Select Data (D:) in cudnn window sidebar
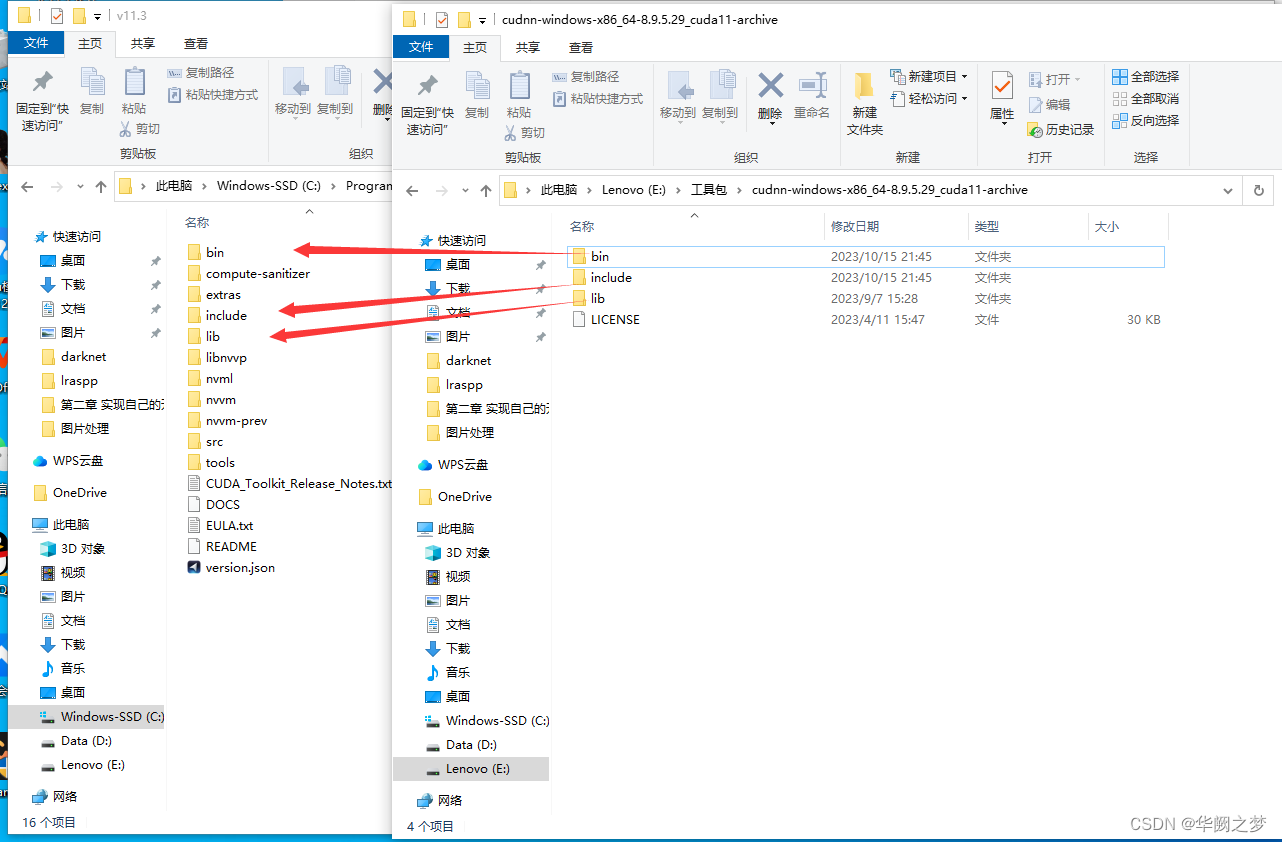The width and height of the screenshot is (1282, 842). point(471,745)
